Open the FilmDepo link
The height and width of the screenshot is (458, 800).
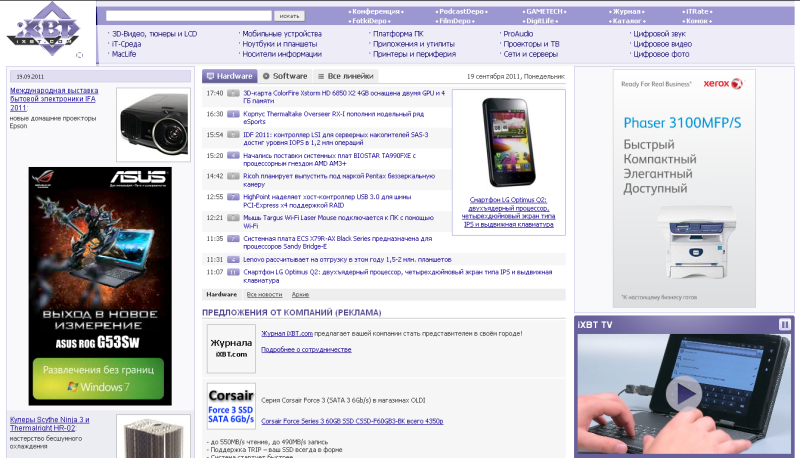coord(455,21)
